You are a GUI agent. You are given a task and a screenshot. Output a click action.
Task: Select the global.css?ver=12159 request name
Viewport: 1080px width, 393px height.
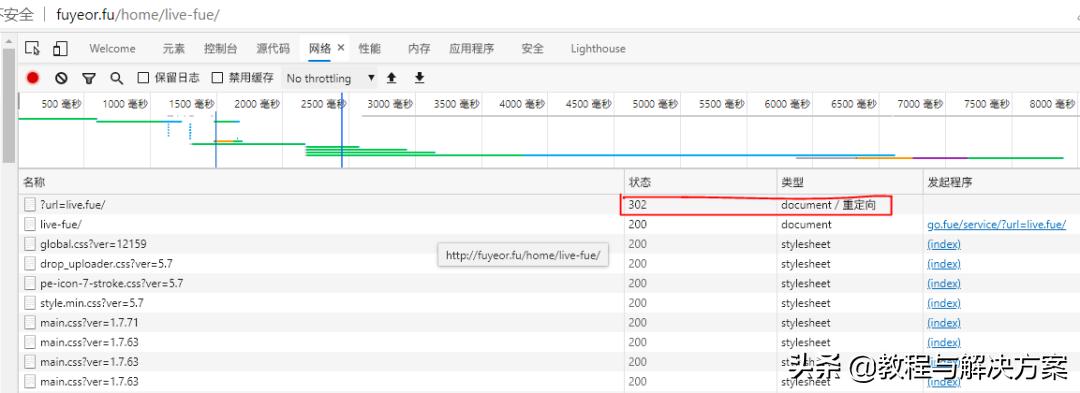(x=93, y=244)
